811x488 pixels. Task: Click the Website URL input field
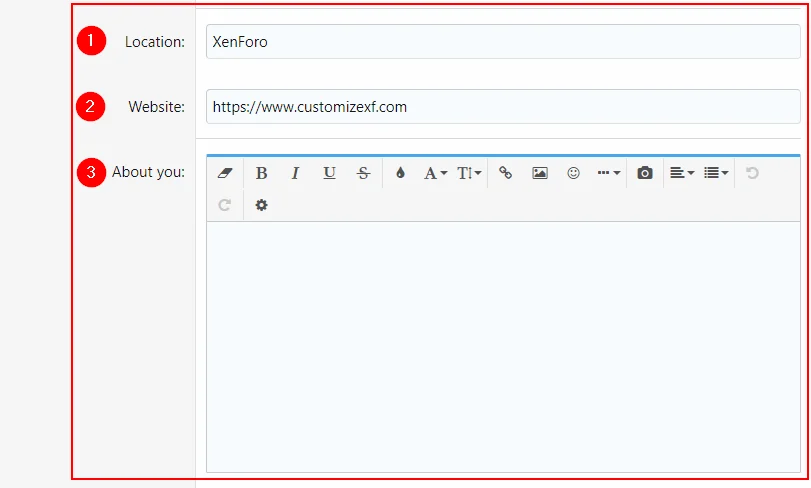[x=502, y=107]
